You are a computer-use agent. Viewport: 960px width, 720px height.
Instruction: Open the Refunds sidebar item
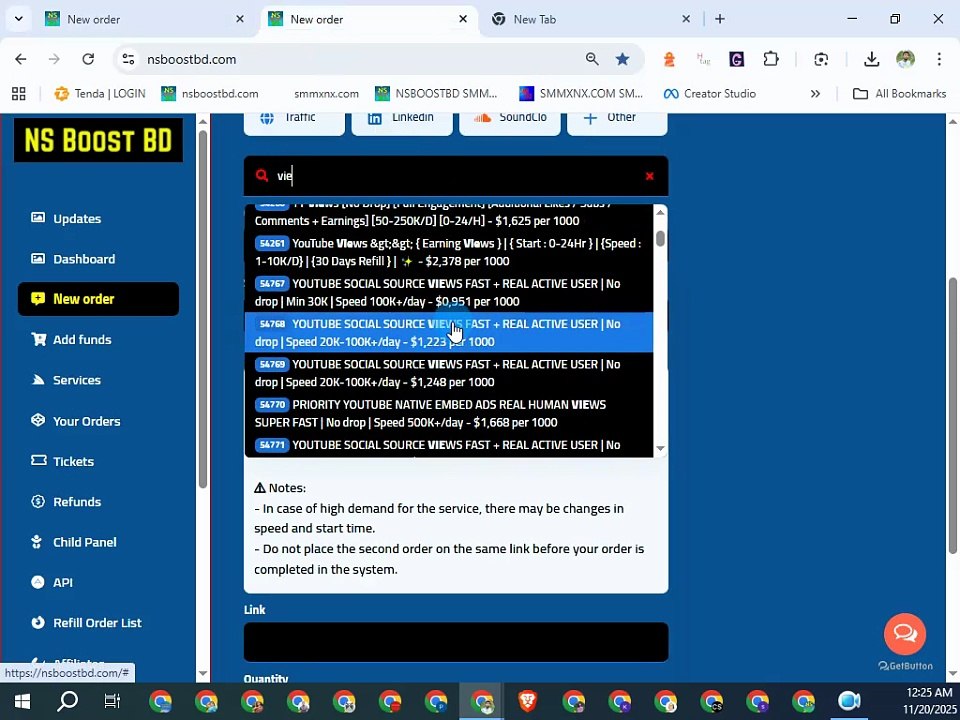[x=66, y=501]
